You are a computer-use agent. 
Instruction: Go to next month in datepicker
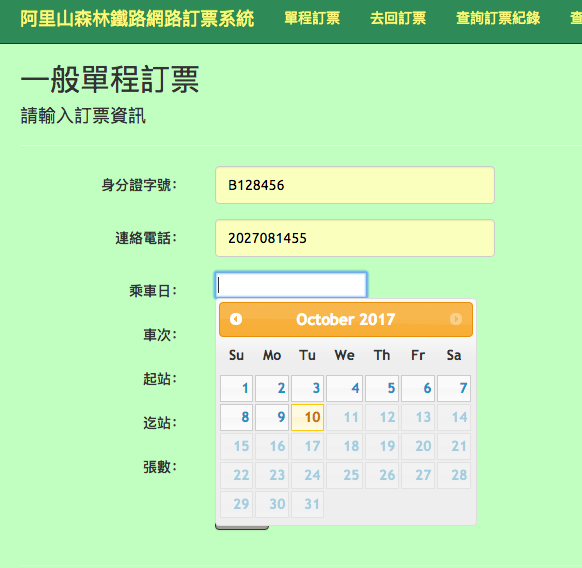[456, 319]
